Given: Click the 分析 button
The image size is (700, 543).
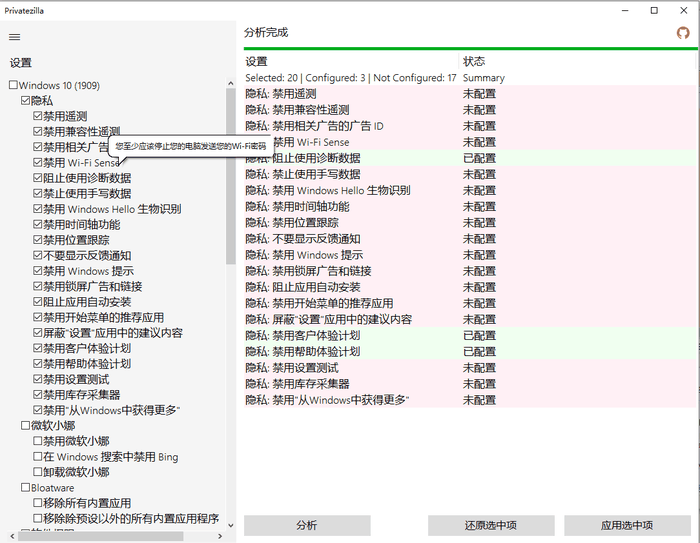Looking at the screenshot, I should click(x=307, y=525).
